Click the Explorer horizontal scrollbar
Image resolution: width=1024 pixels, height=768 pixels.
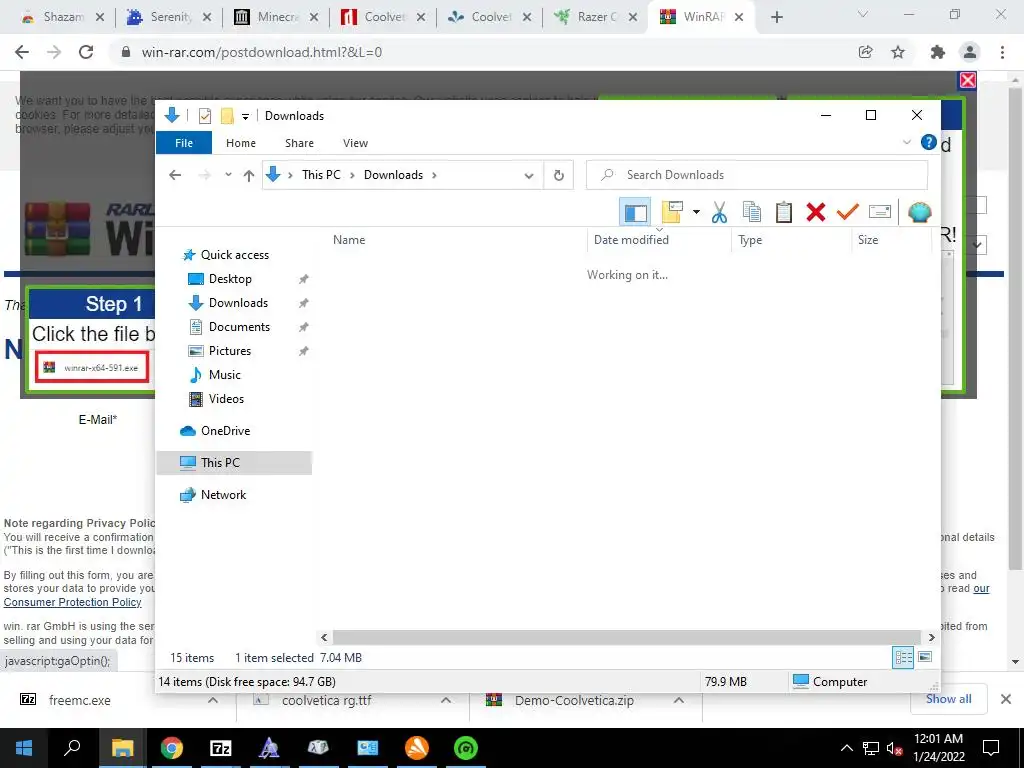point(626,637)
